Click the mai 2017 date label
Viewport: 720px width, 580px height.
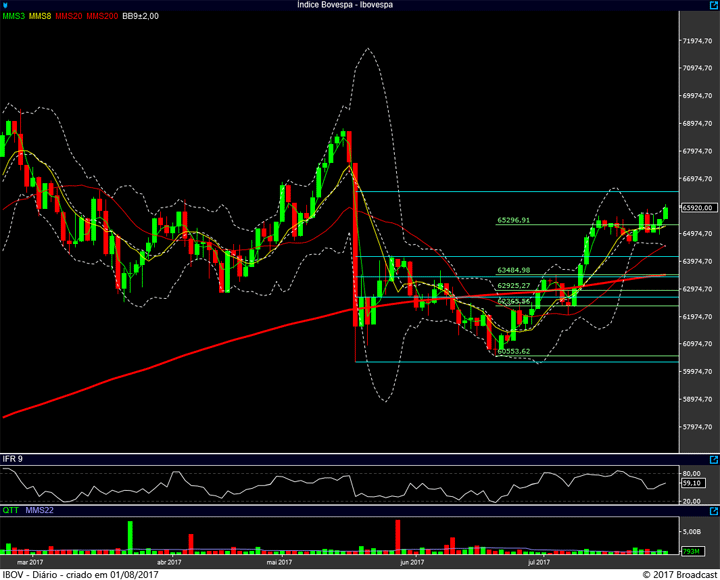pyautogui.click(x=279, y=562)
